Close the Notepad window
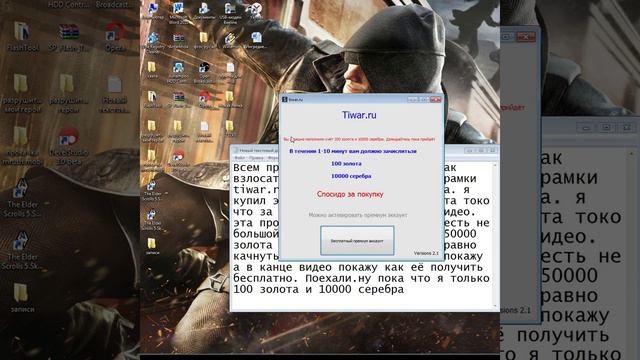The image size is (640, 360). [493, 151]
